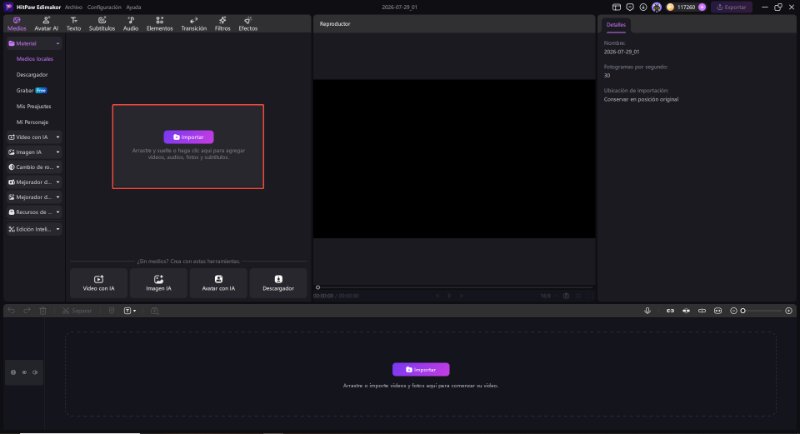Screen dimensions: 800x434
Task: Click Importar in the media panel
Action: click(188, 137)
